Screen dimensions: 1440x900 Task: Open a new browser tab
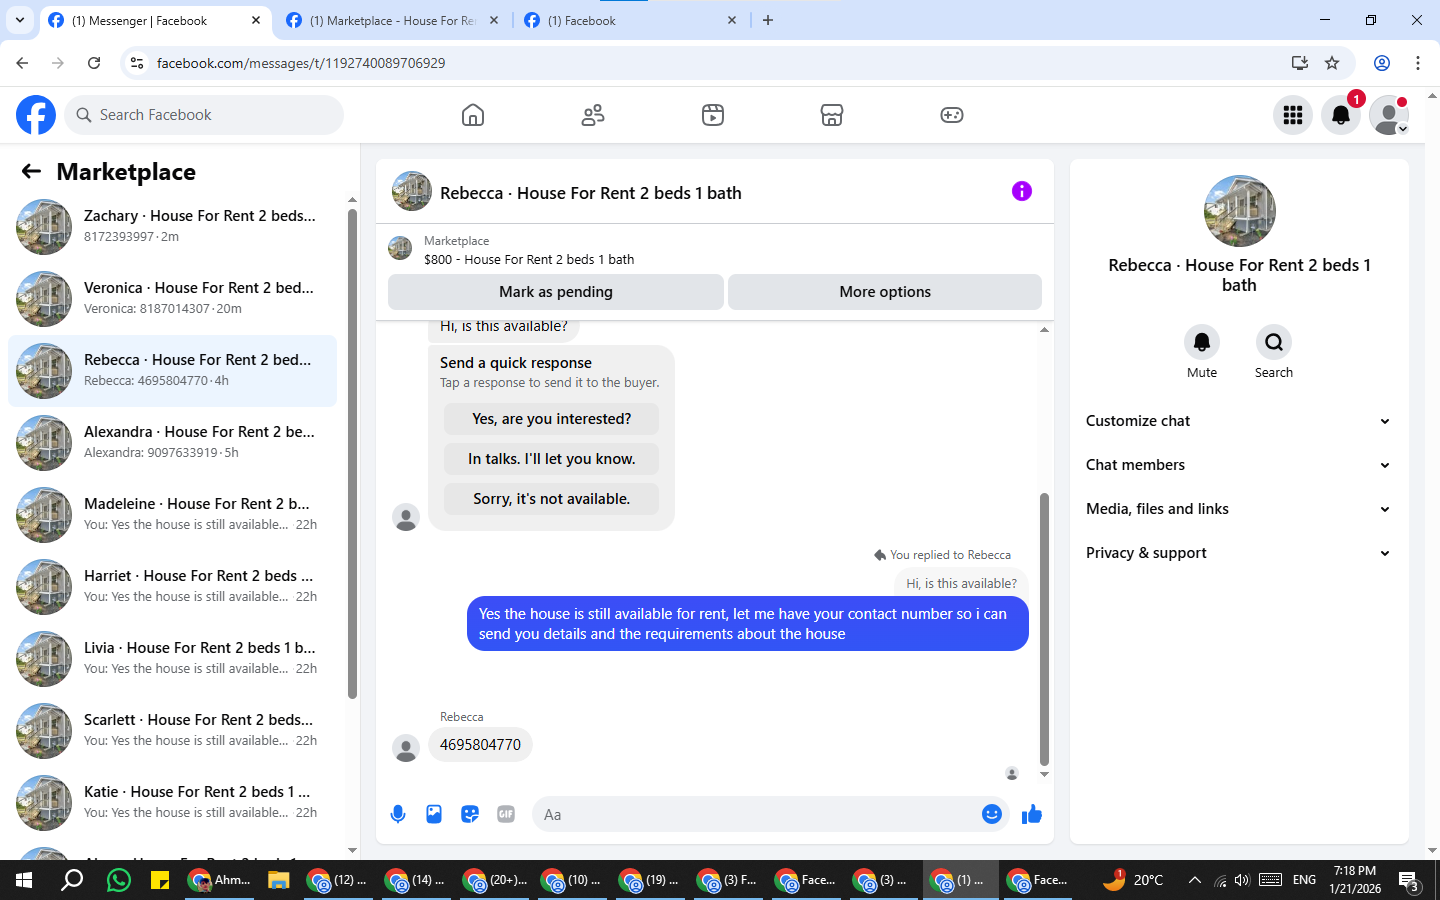768,20
